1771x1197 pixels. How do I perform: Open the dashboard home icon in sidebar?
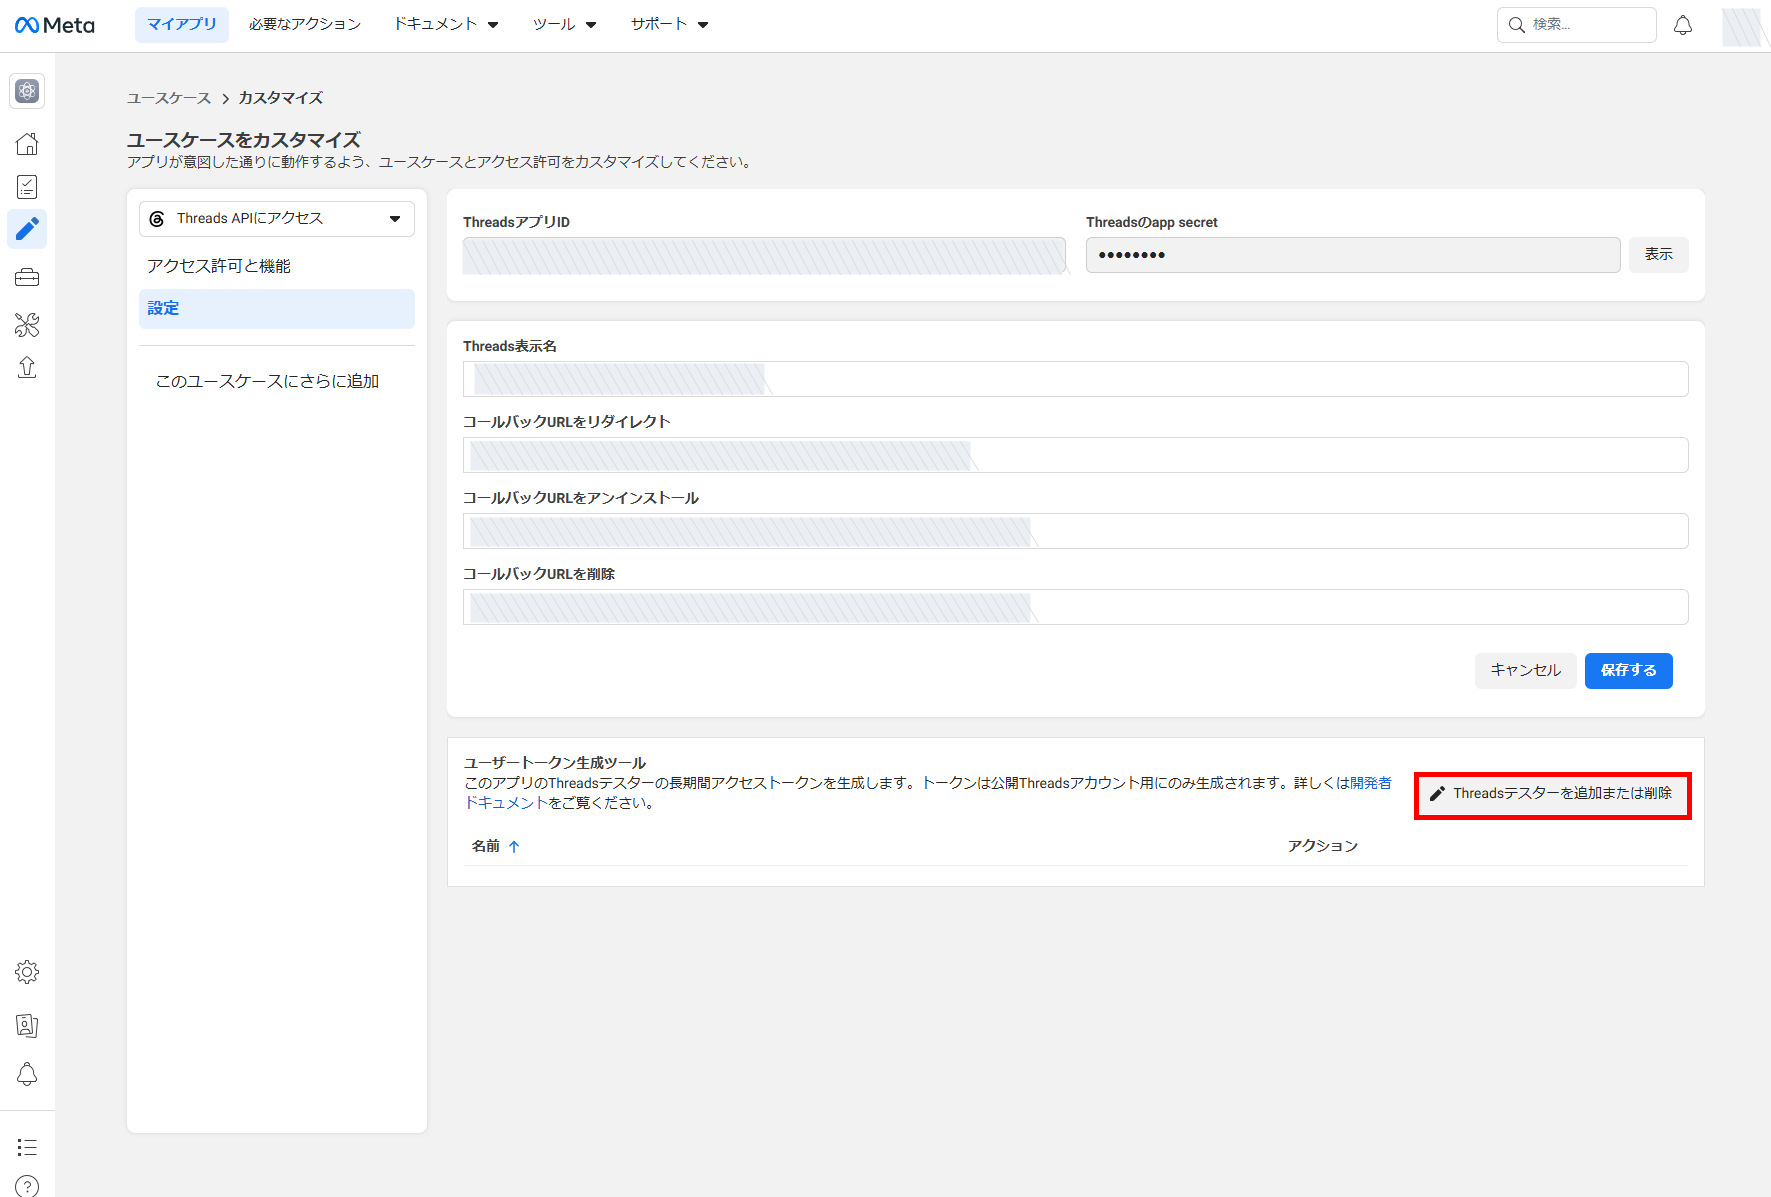click(x=27, y=144)
